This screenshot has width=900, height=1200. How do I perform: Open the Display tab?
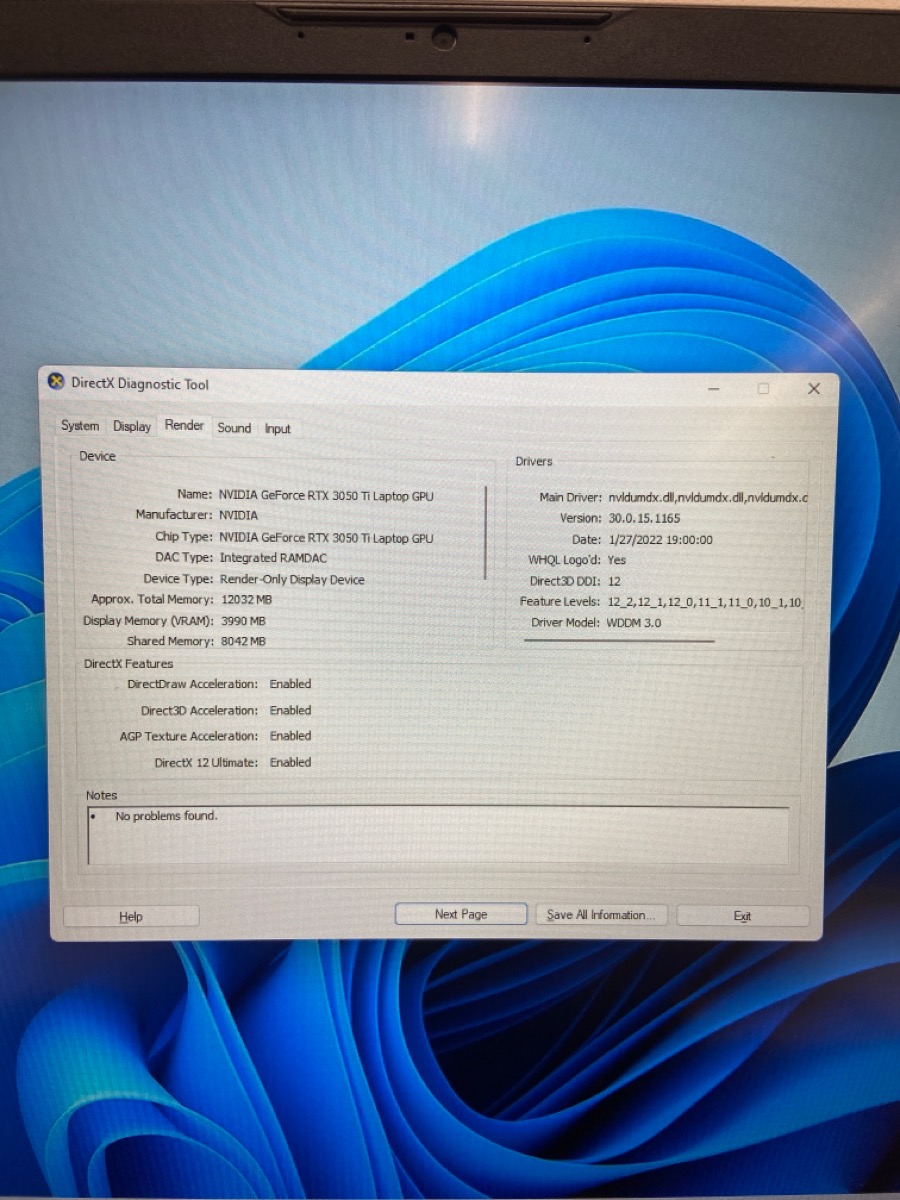point(132,426)
